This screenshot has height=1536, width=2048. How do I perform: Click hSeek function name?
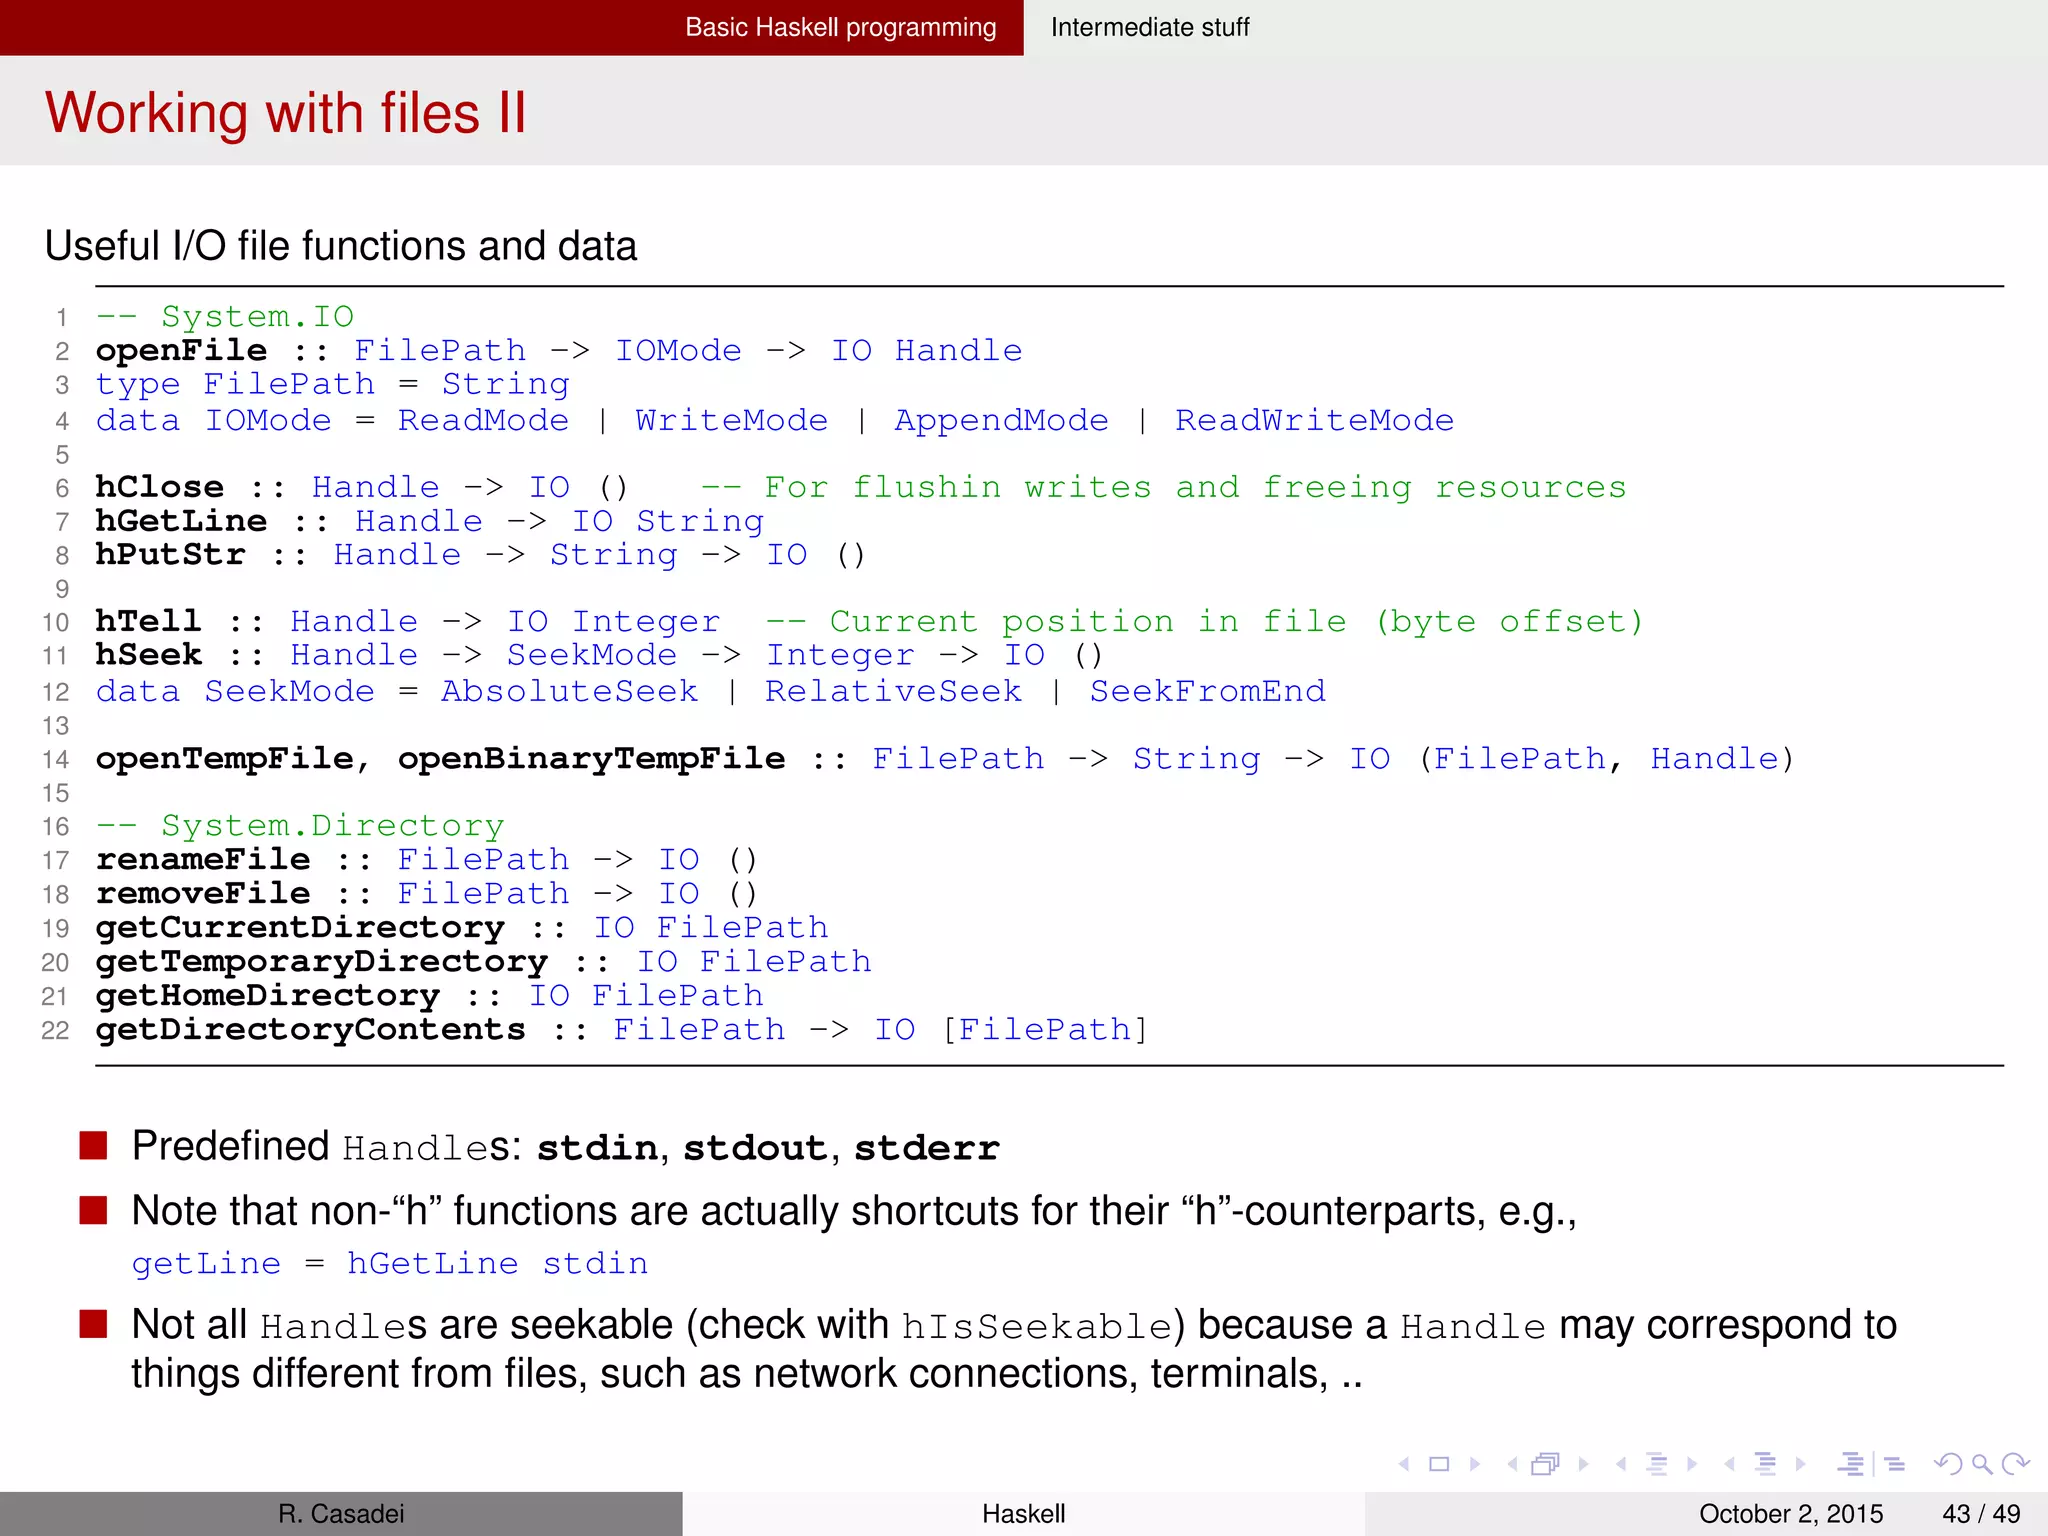coord(149,656)
